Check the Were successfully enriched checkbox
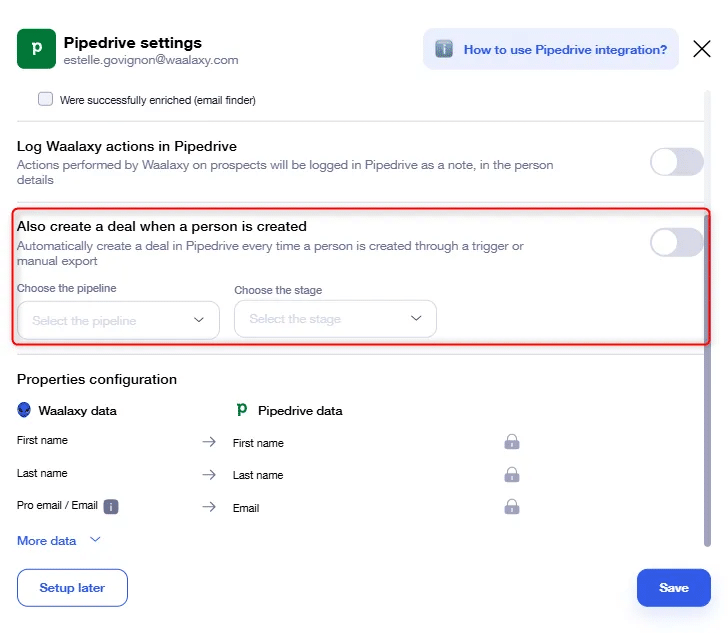Viewport: 728px width, 633px height. 46,99
